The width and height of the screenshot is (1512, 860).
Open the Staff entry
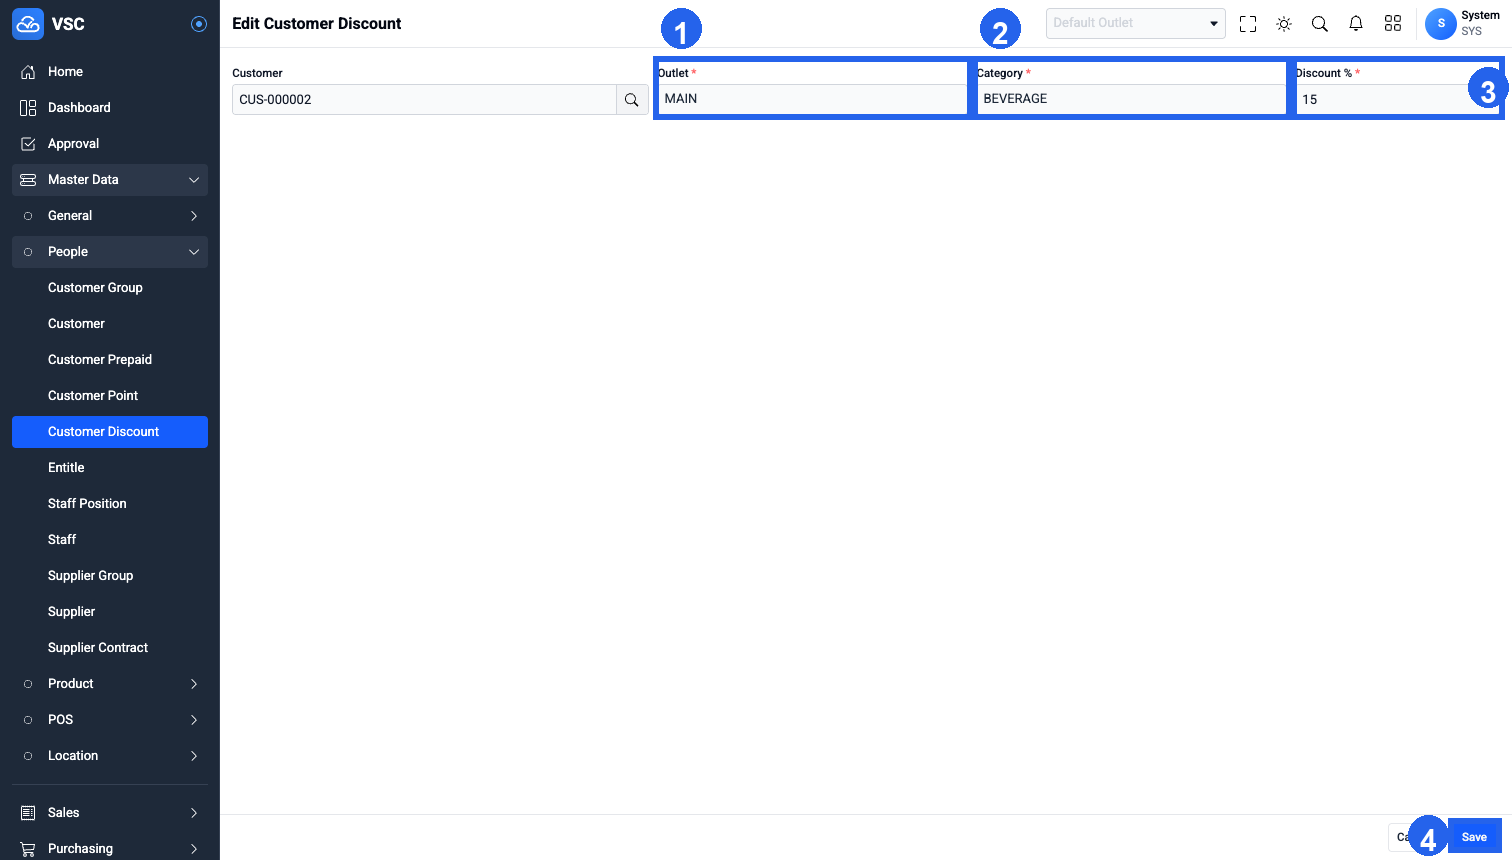(x=110, y=540)
